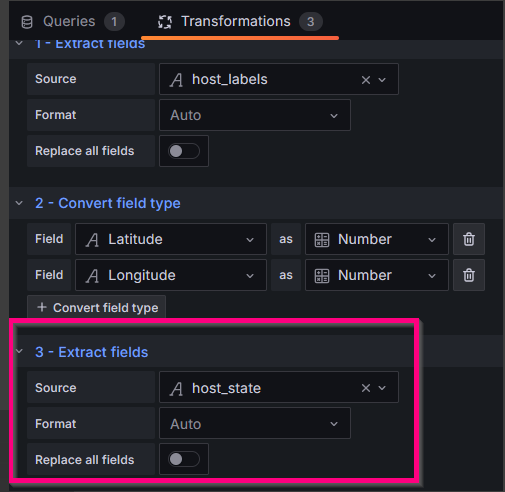This screenshot has width=505, height=492.
Task: Delete the Longitude field conversion row
Action: coord(469,275)
